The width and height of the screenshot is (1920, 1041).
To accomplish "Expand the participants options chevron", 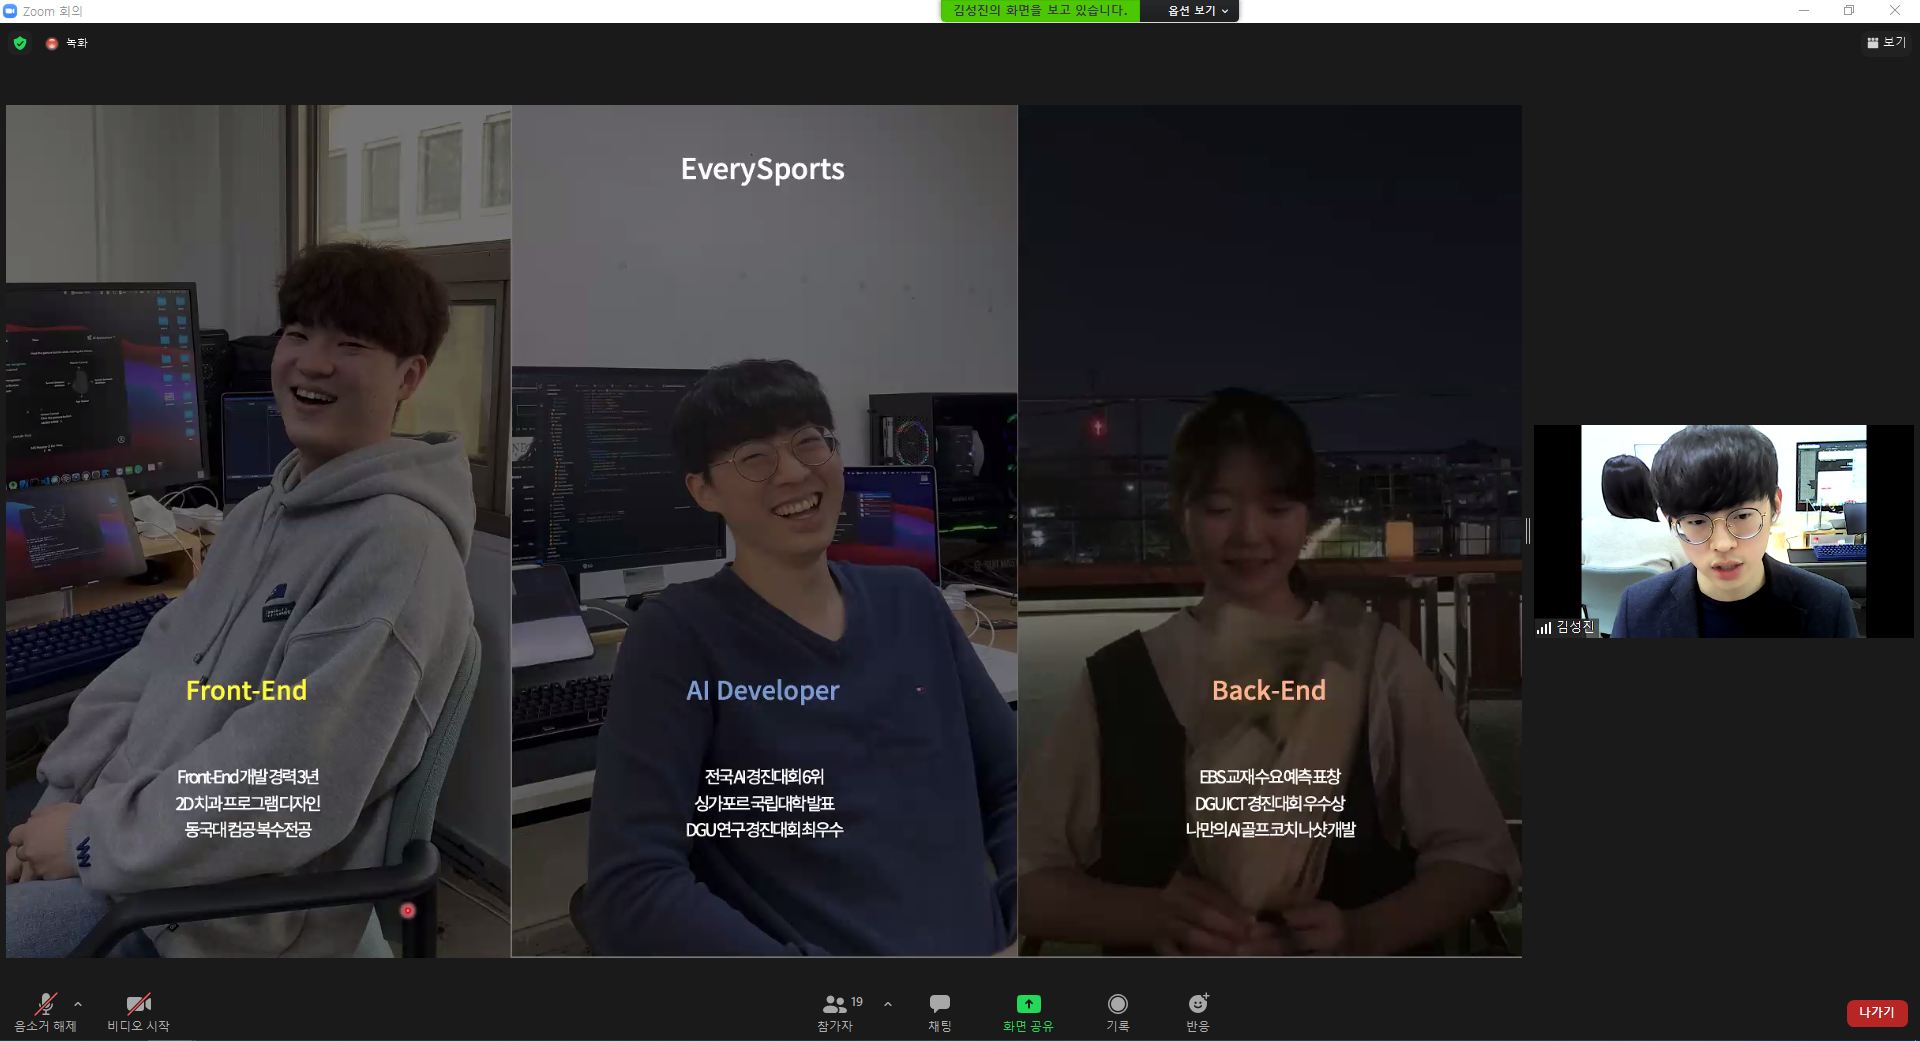I will click(888, 1004).
